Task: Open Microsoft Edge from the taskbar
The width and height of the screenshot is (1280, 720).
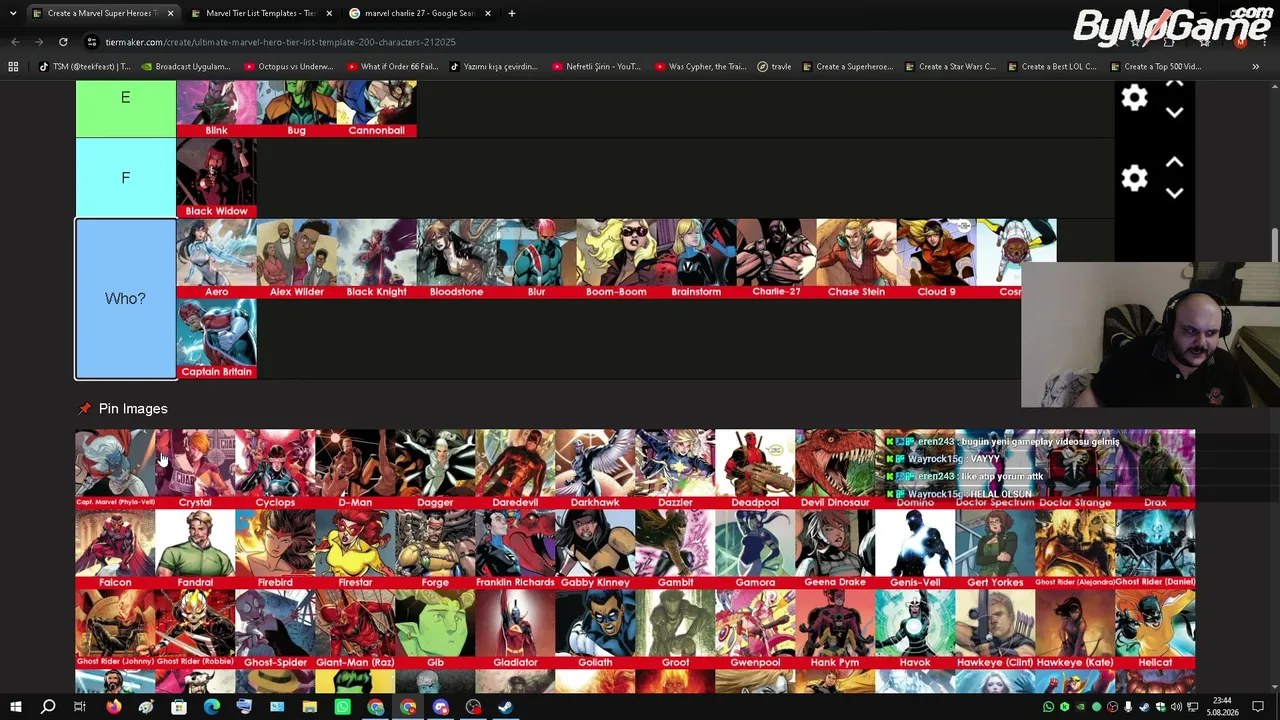Action: 211,707
